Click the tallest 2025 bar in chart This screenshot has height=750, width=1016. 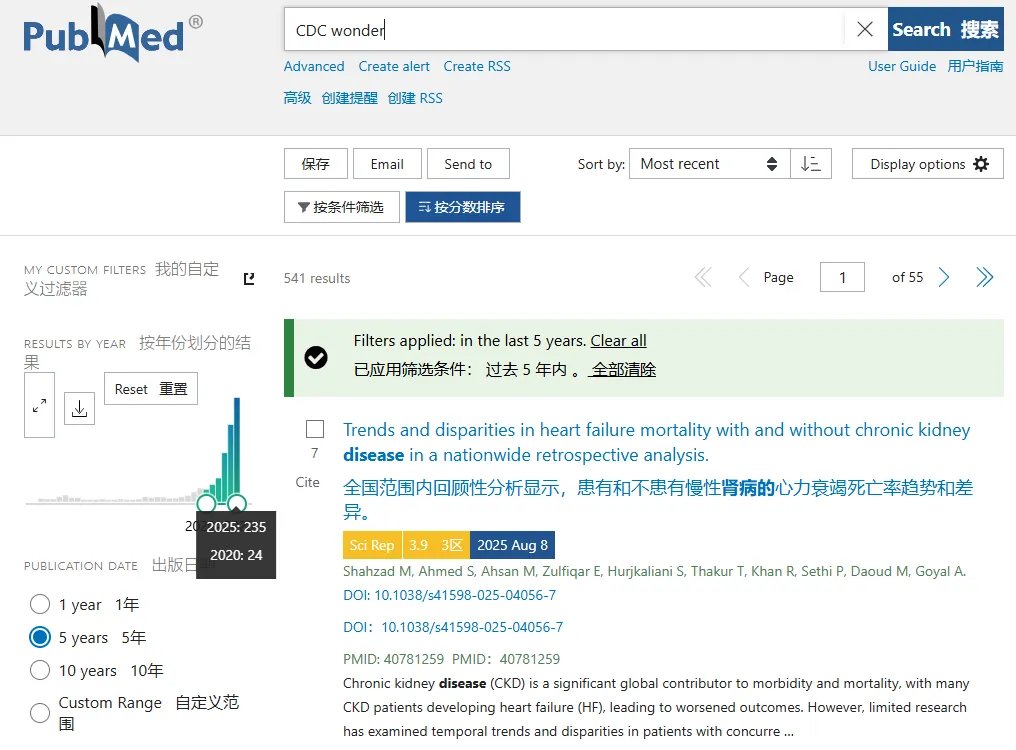click(x=237, y=447)
